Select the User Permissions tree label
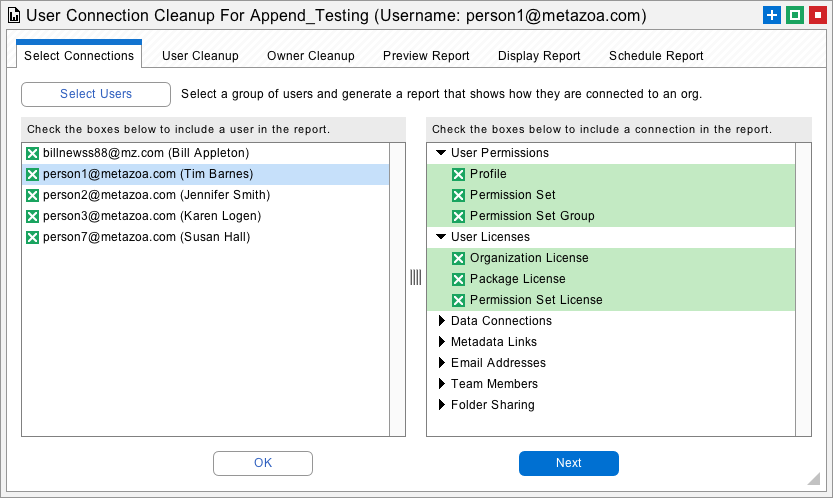The width and height of the screenshot is (833, 498). point(499,153)
